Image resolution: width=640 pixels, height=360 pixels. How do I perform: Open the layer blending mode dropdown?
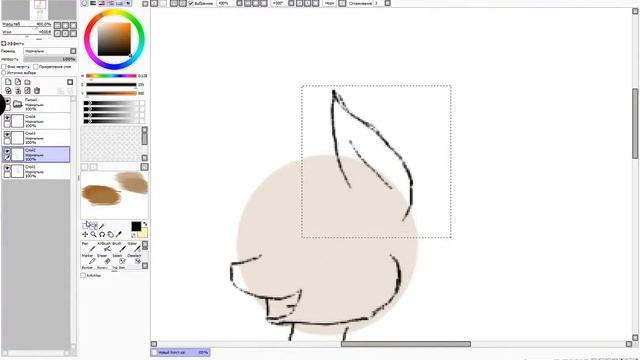(50, 51)
